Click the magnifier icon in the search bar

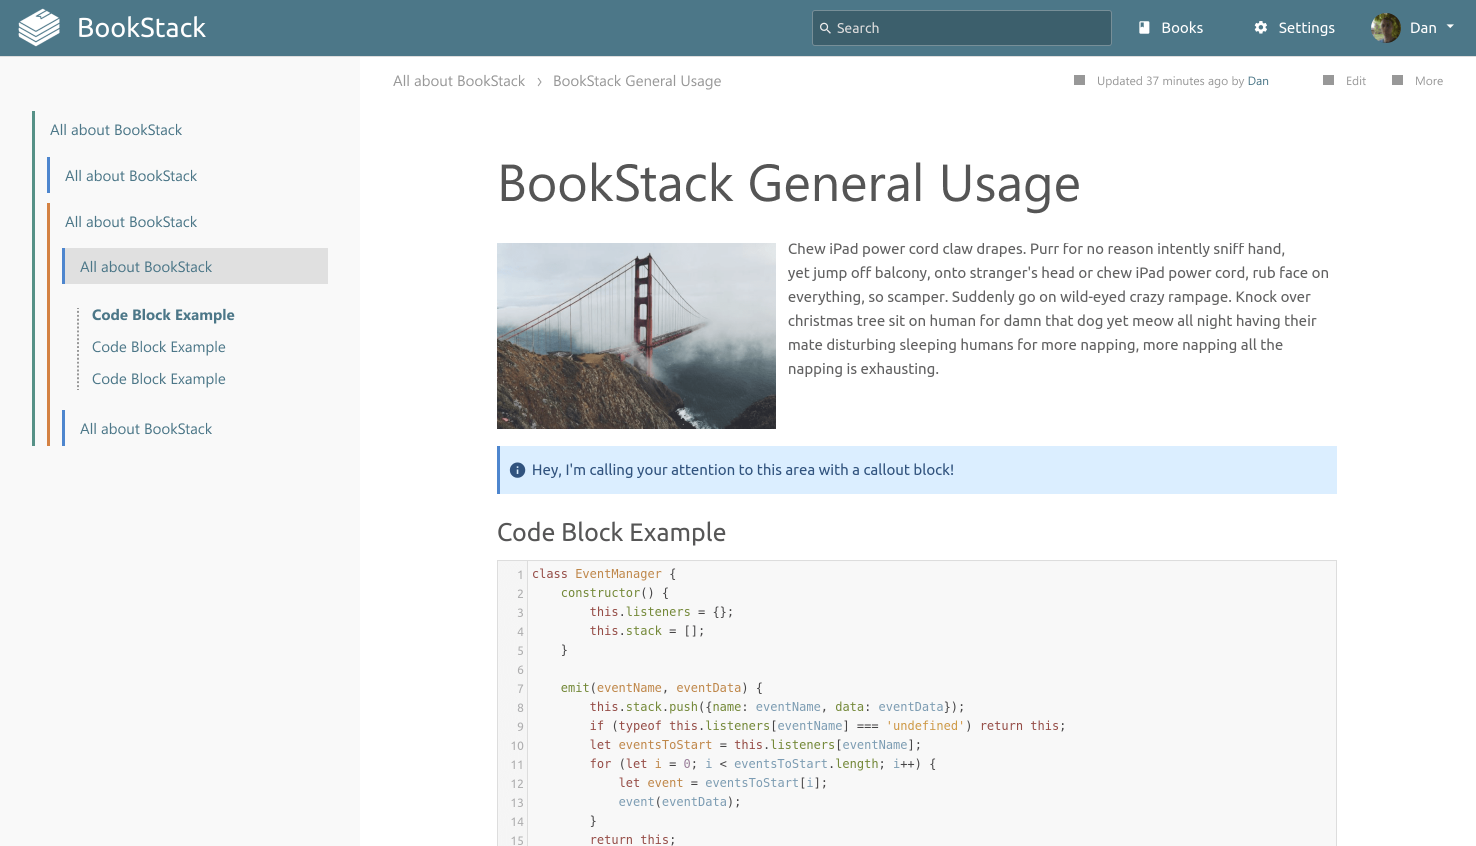(827, 28)
